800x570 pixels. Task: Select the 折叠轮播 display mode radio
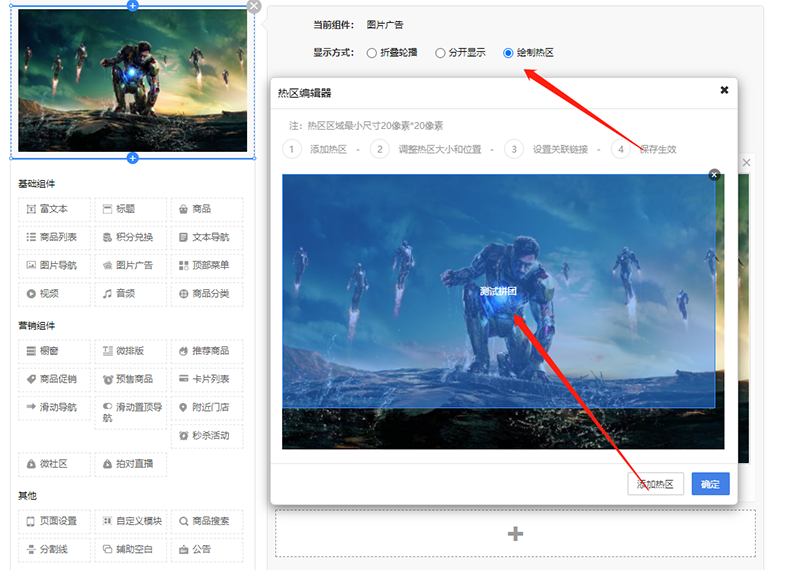coord(371,53)
